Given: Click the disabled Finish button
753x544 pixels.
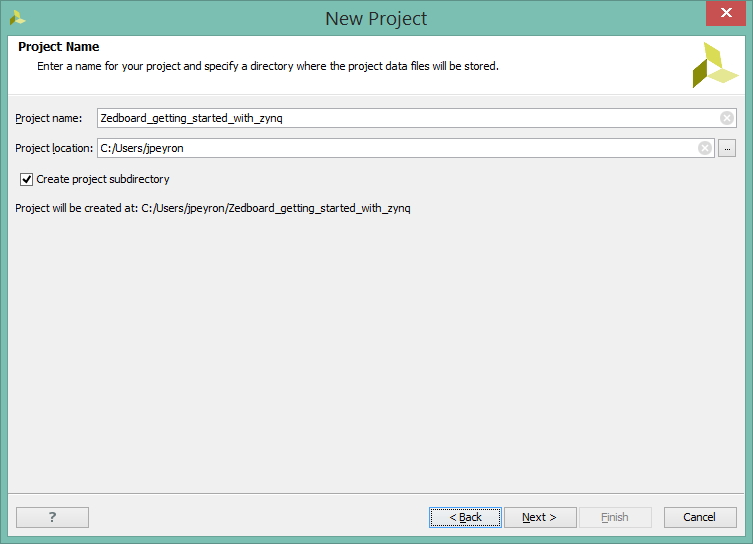Looking at the screenshot, I should (x=615, y=517).
